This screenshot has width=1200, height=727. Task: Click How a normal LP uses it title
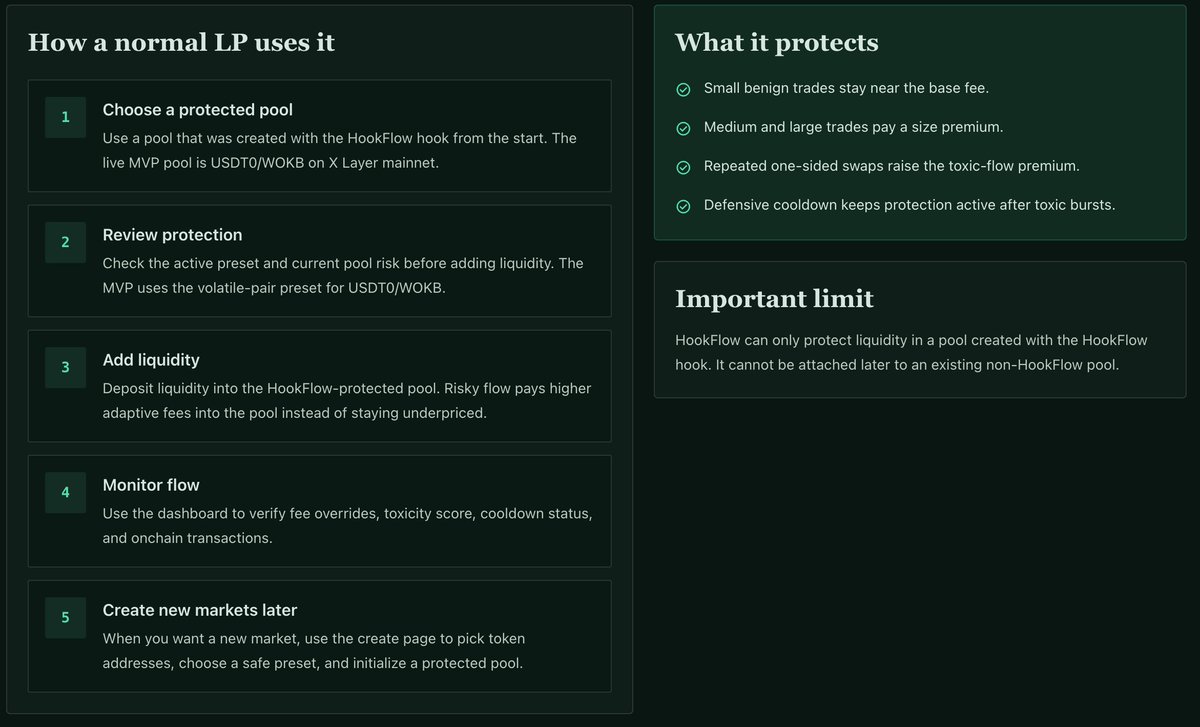(181, 43)
